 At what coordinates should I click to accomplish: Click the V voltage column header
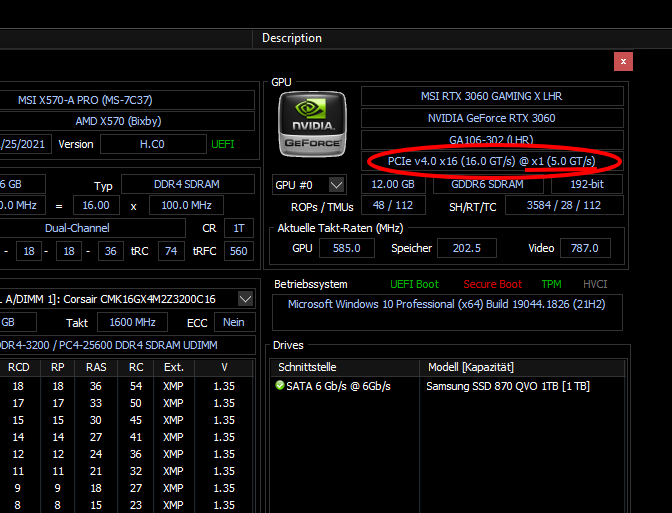pyautogui.click(x=224, y=367)
